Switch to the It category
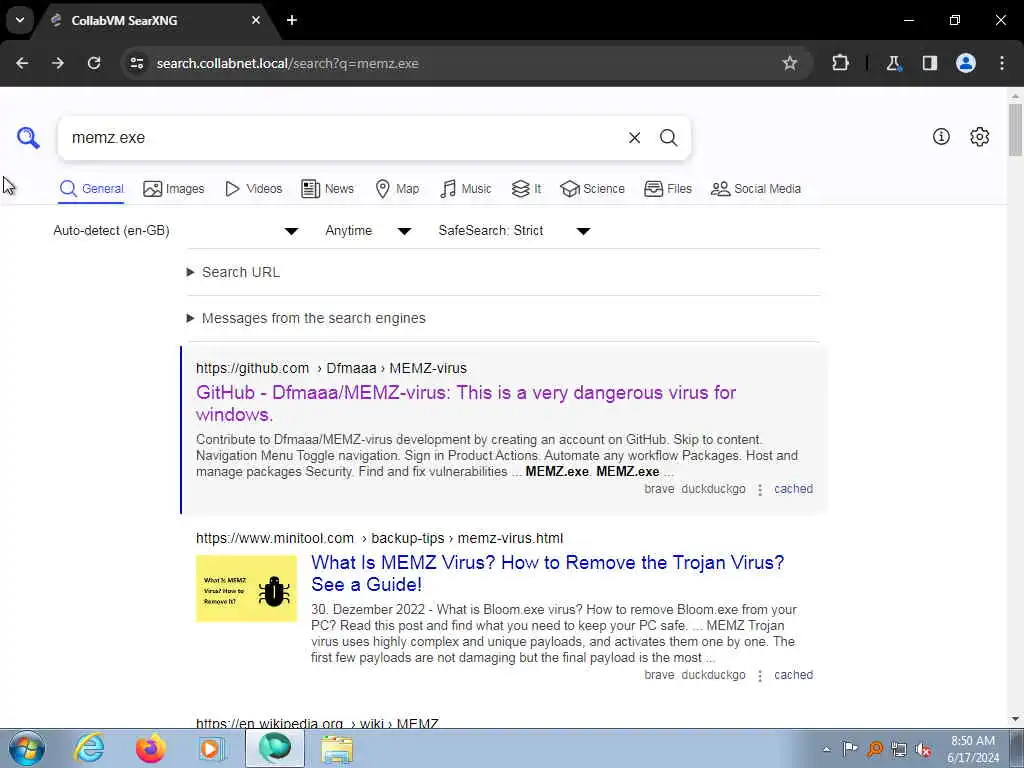The width and height of the screenshot is (1024, 768). [x=526, y=189]
